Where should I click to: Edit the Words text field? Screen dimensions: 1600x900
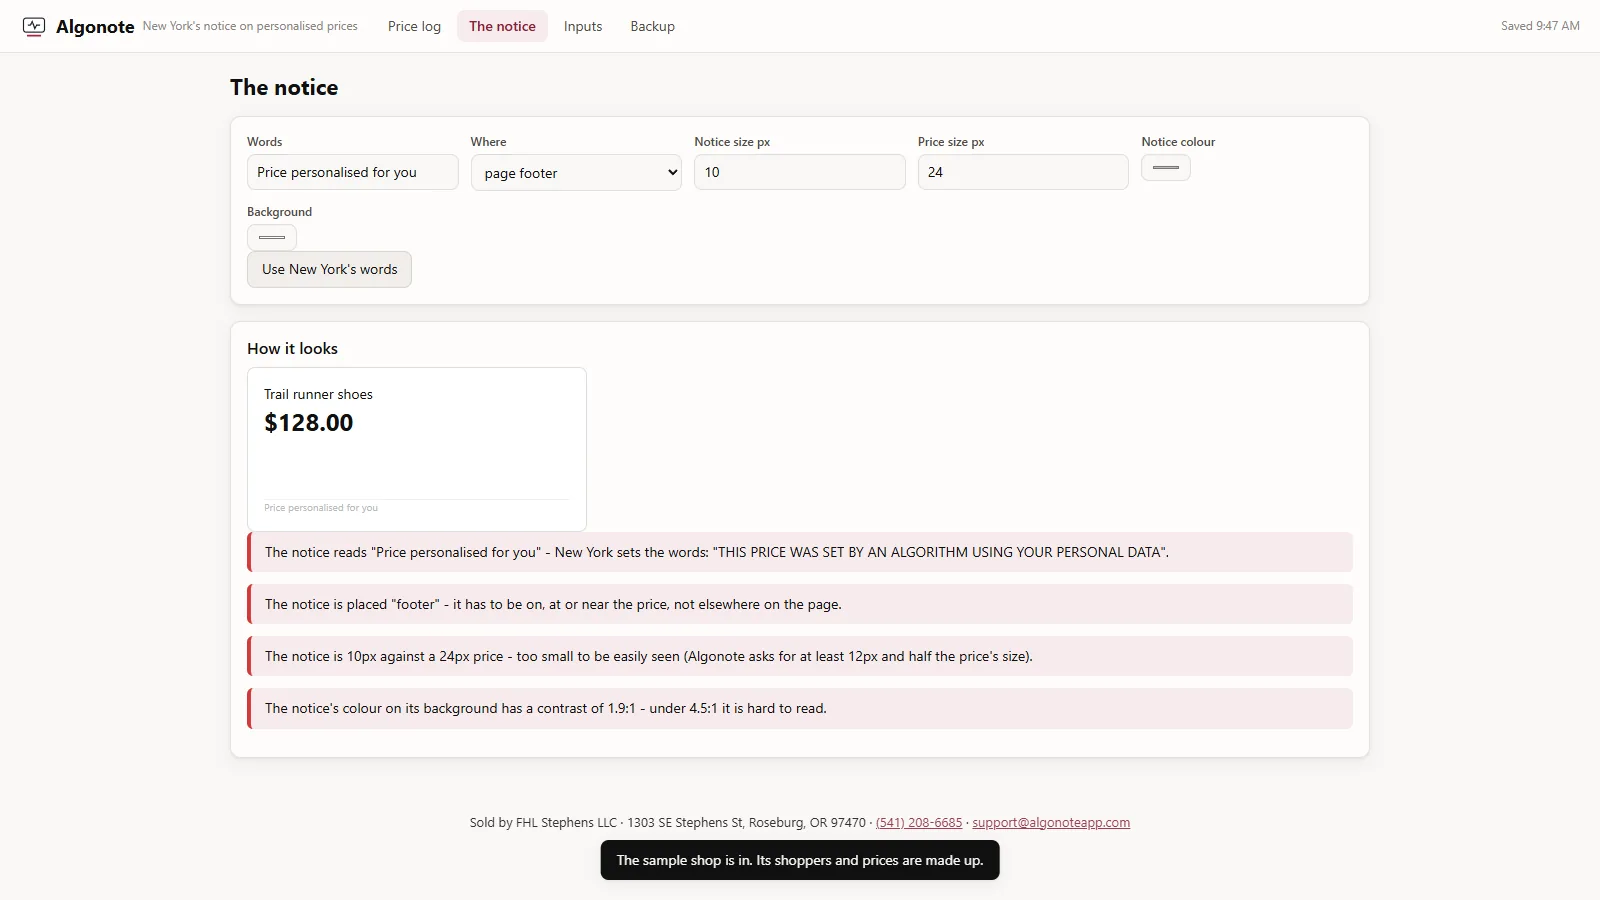(x=353, y=172)
